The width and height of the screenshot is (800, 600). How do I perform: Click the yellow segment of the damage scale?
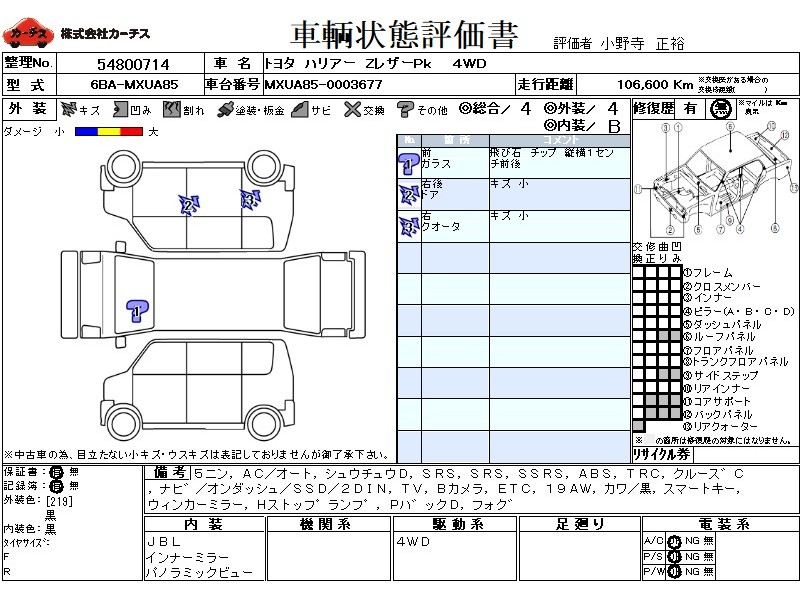[x=109, y=132]
